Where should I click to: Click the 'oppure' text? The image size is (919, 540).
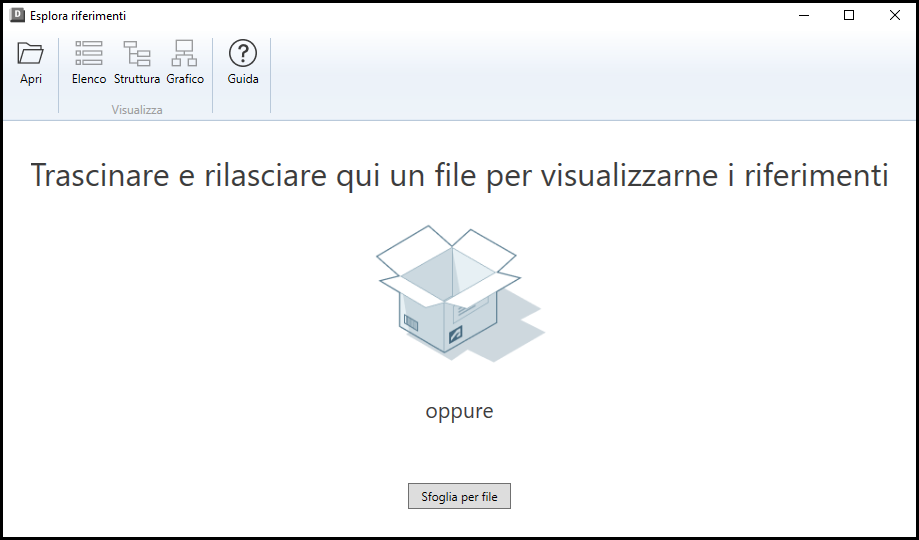click(x=459, y=411)
